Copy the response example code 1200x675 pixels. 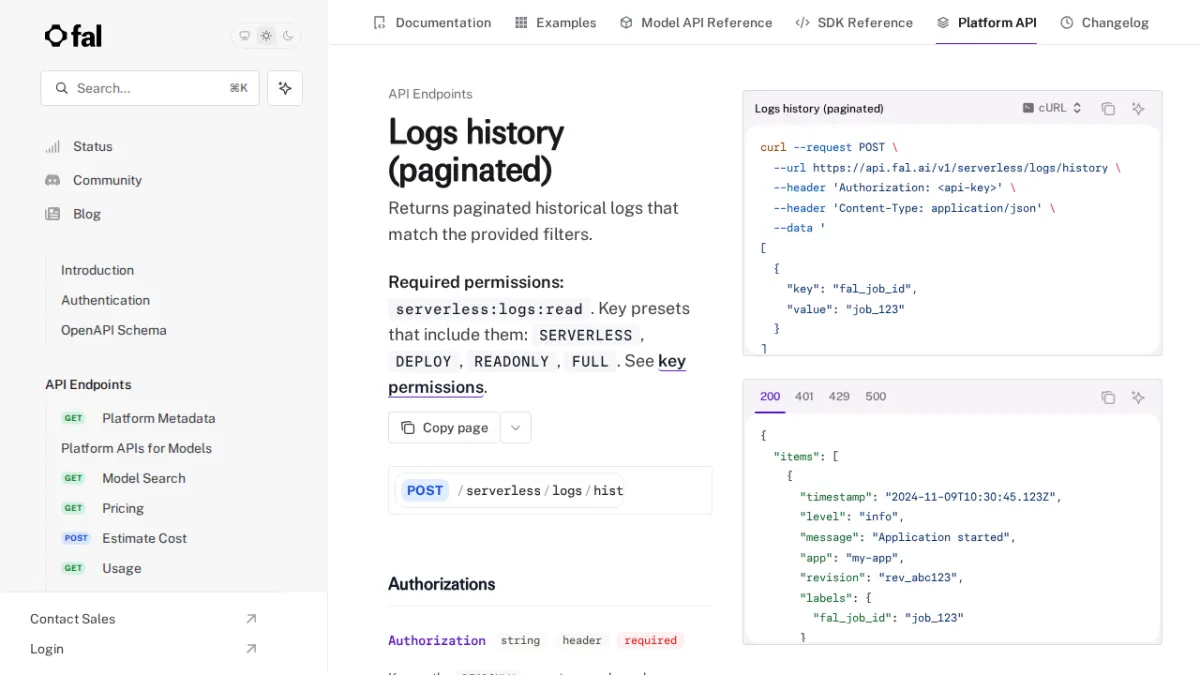1108,397
